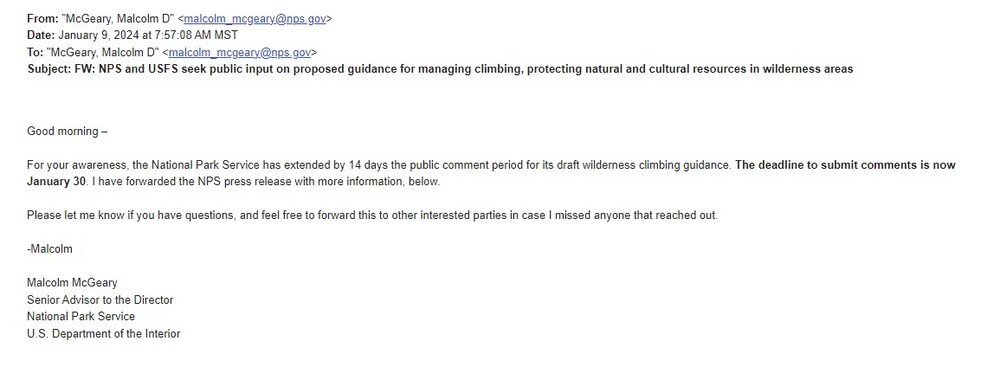Click "Senior Advisor to the Director" title

click(100, 300)
